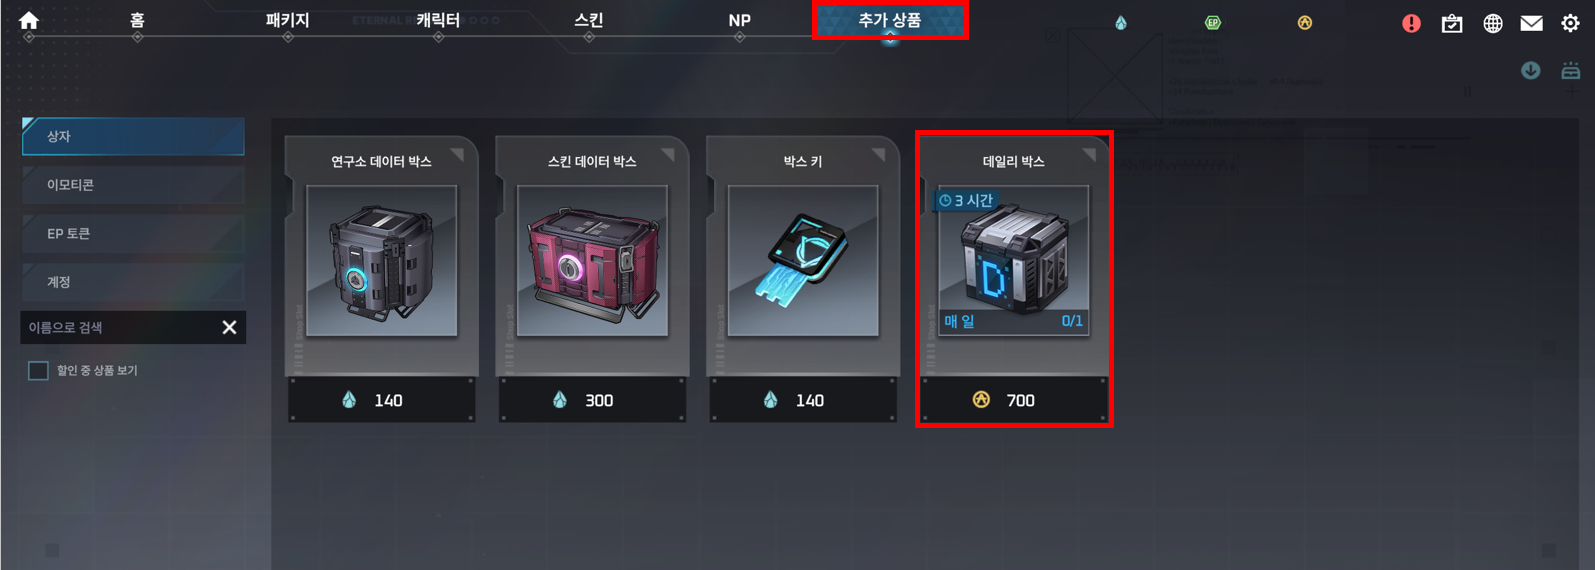Screen dimensions: 1595x570
Task: Open the 추가 상품 tab
Action: 890,20
